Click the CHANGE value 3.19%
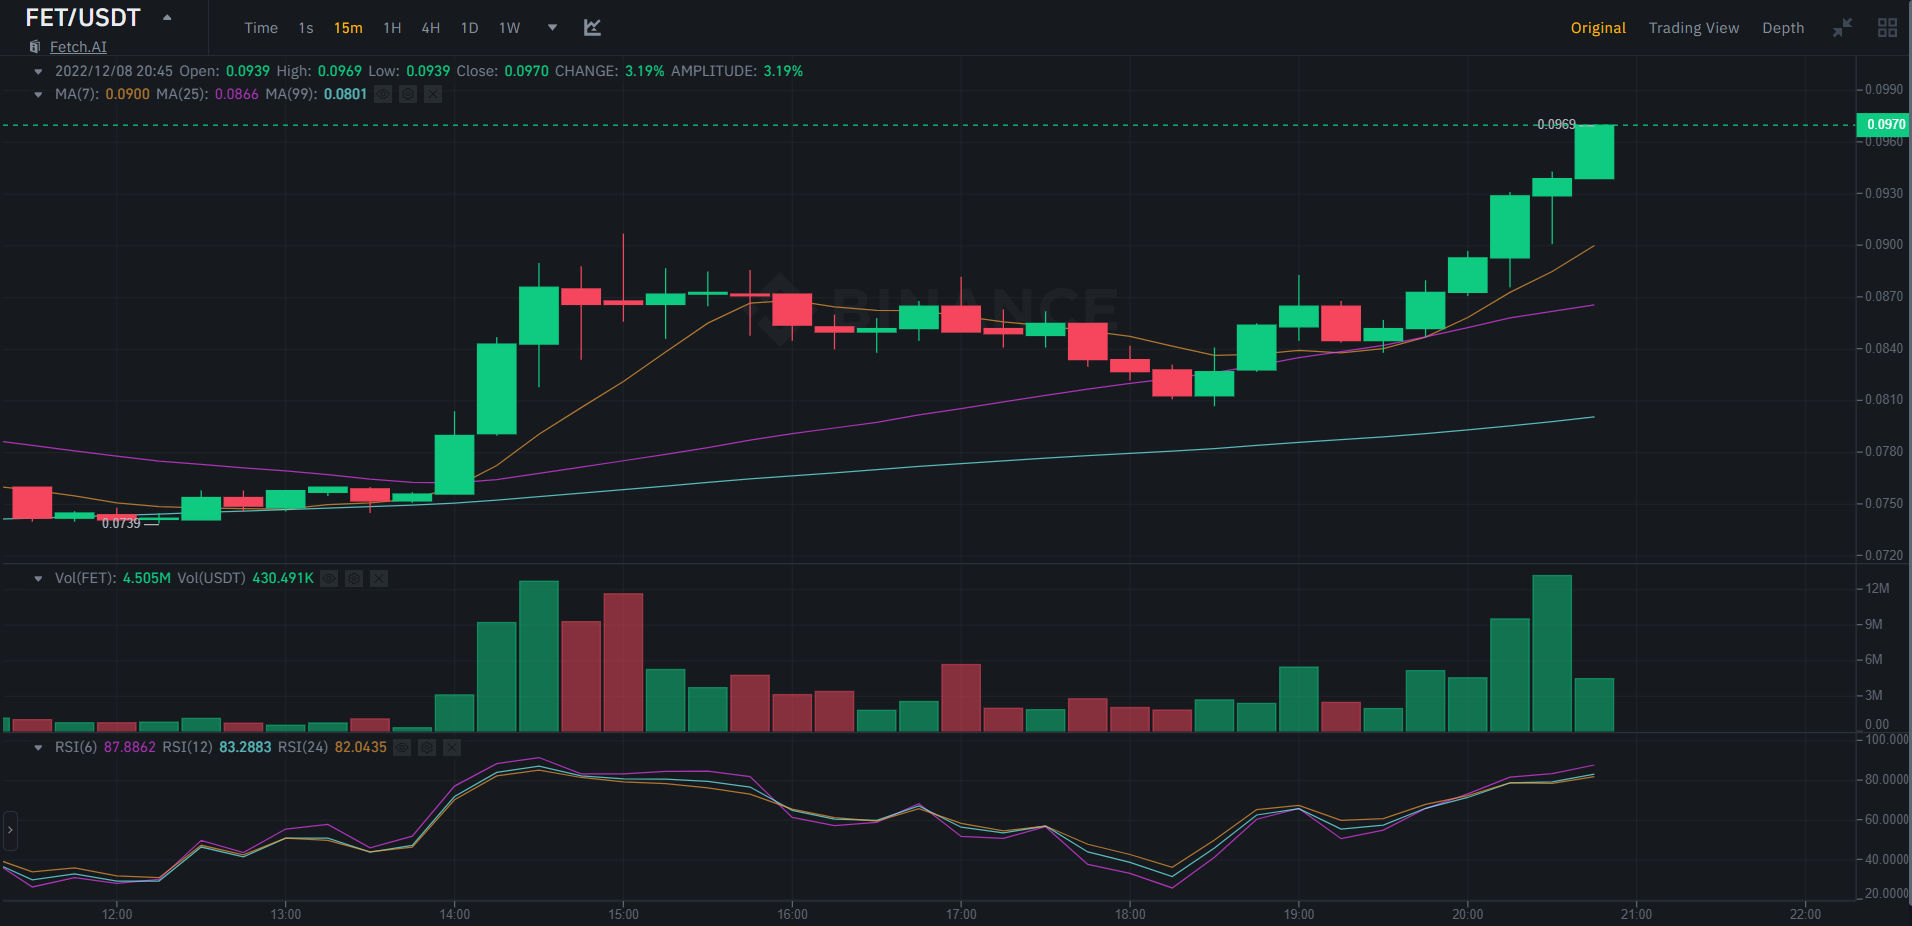Viewport: 1912px width, 926px height. tap(644, 71)
